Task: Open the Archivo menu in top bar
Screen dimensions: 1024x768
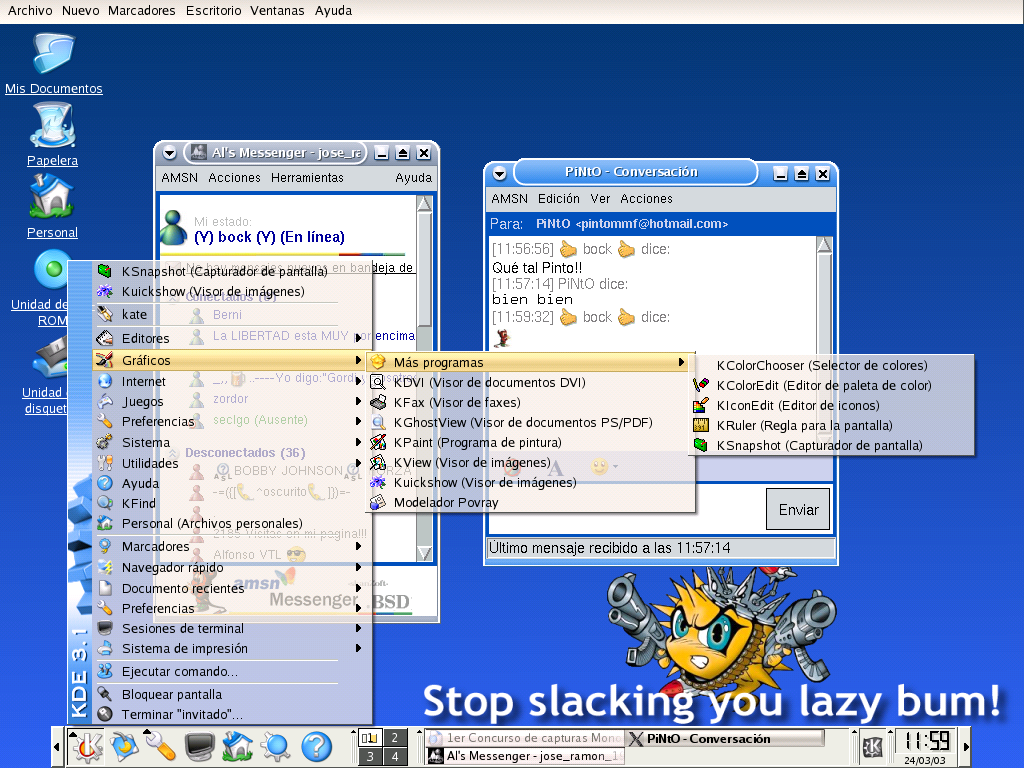Action: coord(30,10)
